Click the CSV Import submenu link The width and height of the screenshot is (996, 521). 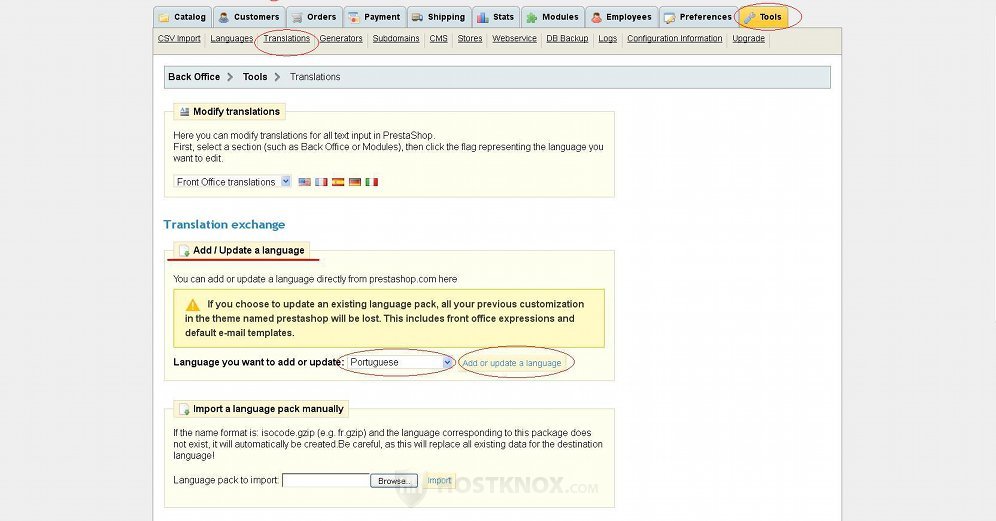[179, 39]
